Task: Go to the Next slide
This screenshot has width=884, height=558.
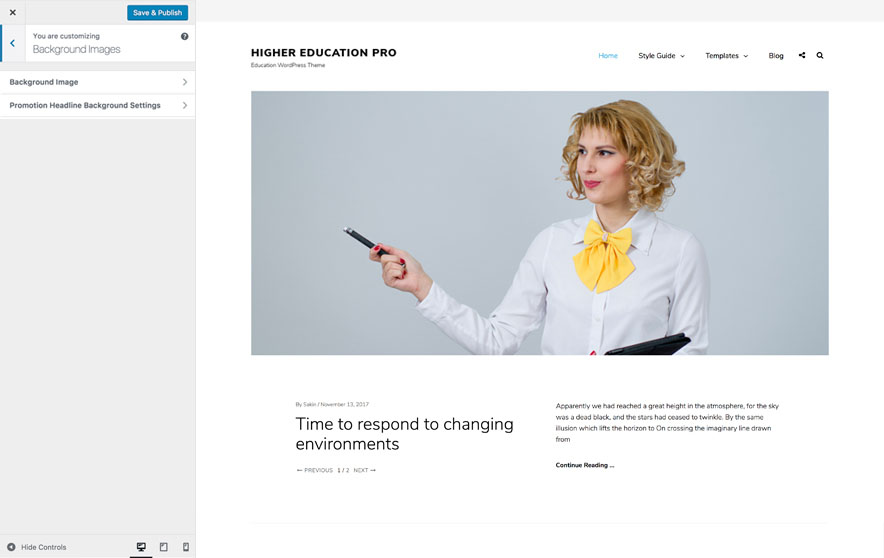Action: pos(364,470)
